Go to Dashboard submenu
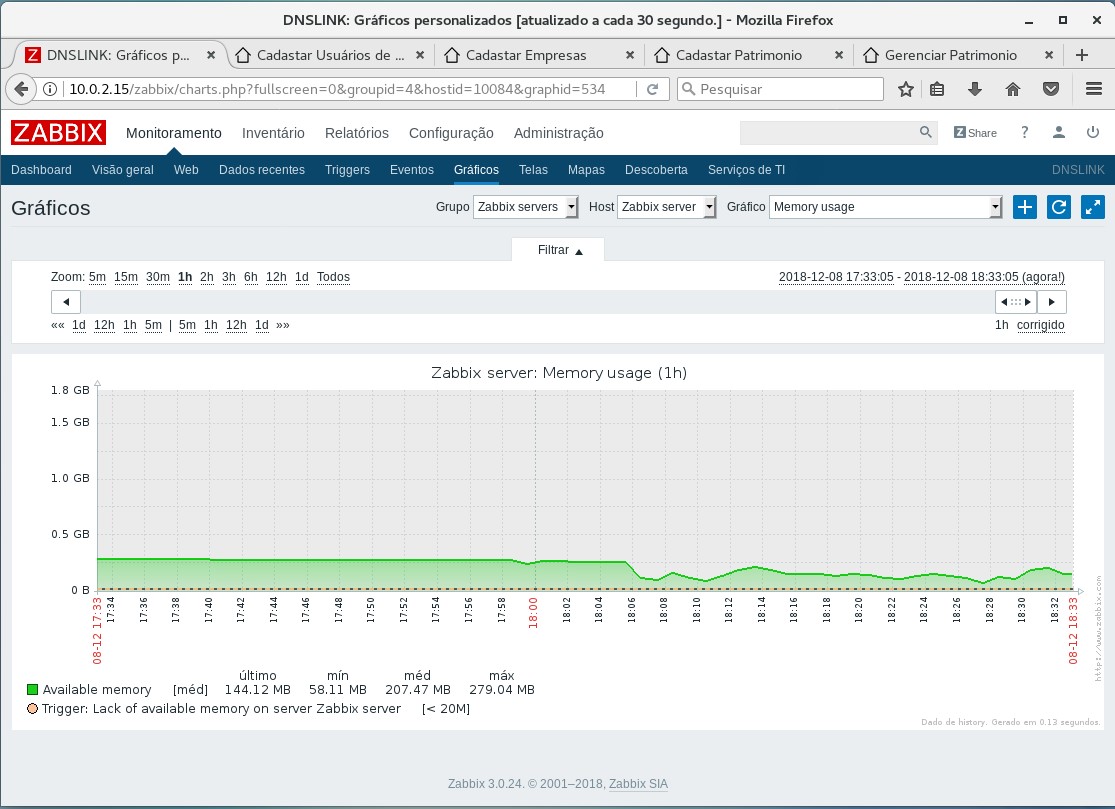The image size is (1115, 809). coord(41,170)
